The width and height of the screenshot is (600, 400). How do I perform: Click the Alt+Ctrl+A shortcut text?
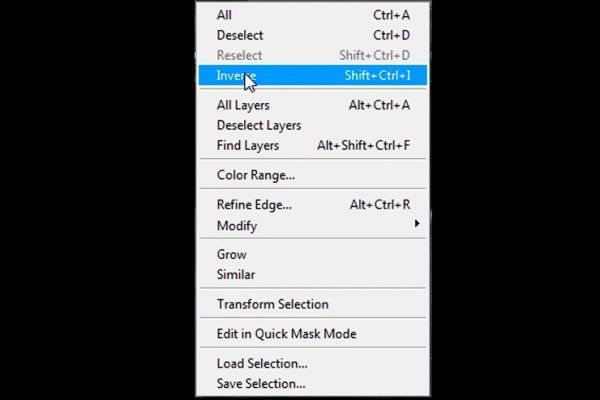point(379,105)
